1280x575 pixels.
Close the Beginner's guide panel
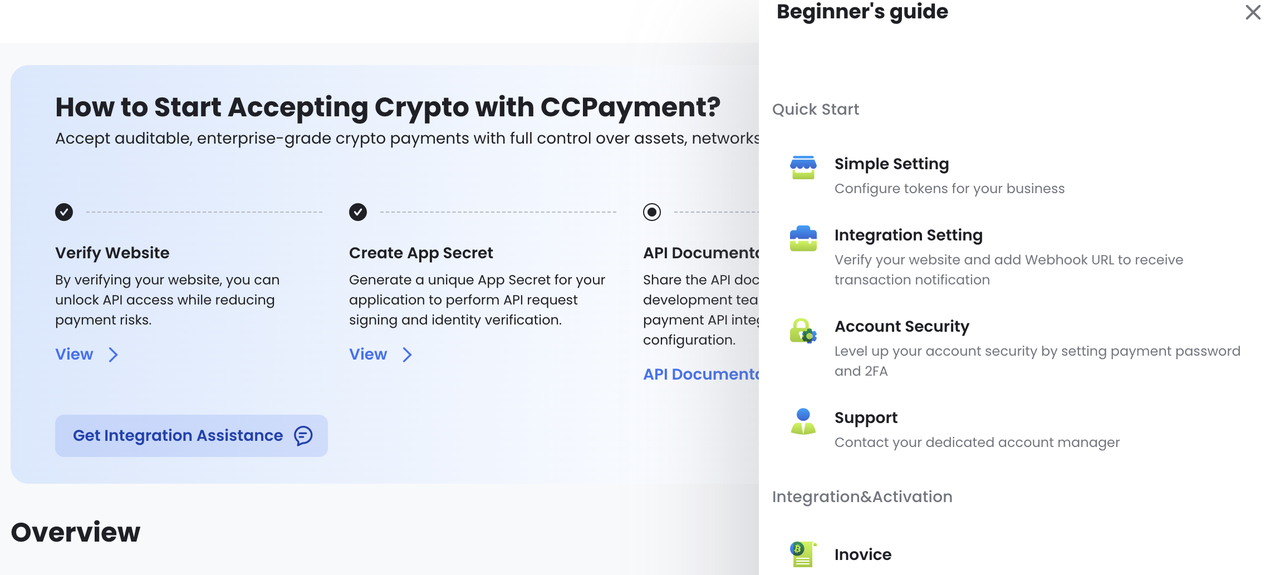pyautogui.click(x=1252, y=12)
